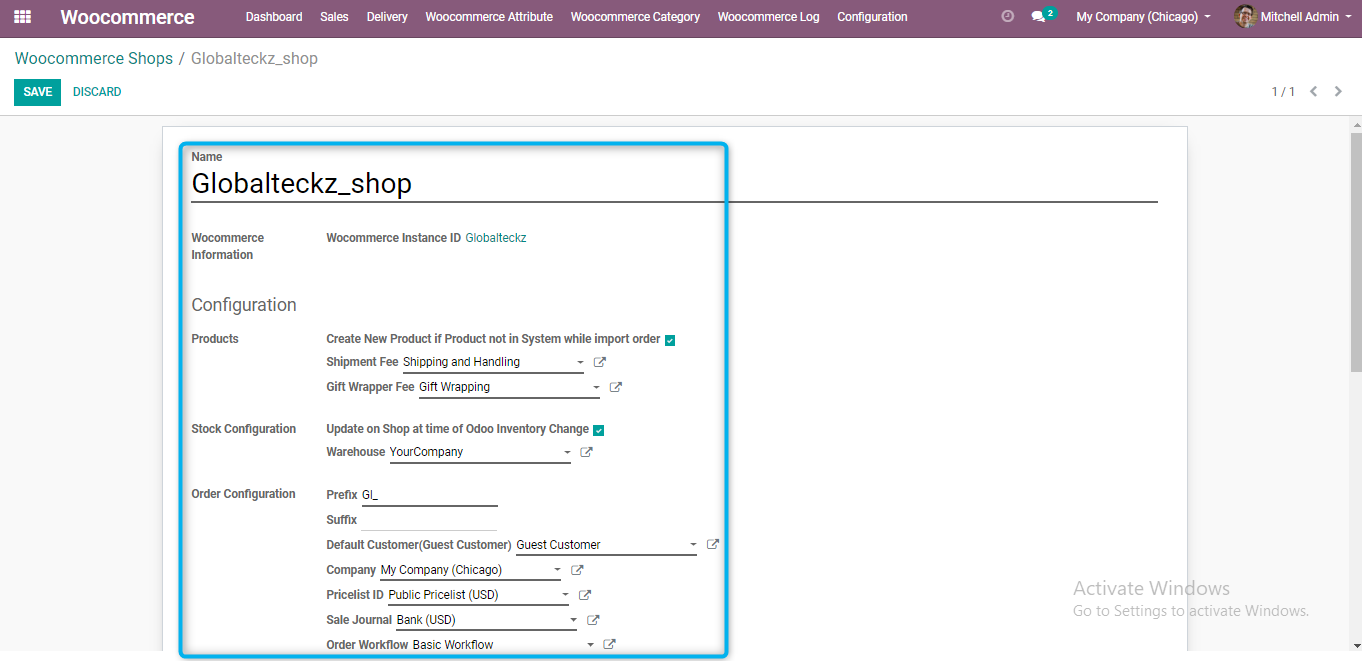The height and width of the screenshot is (661, 1362).
Task: Open the chat messages icon
Action: pos(1038,17)
